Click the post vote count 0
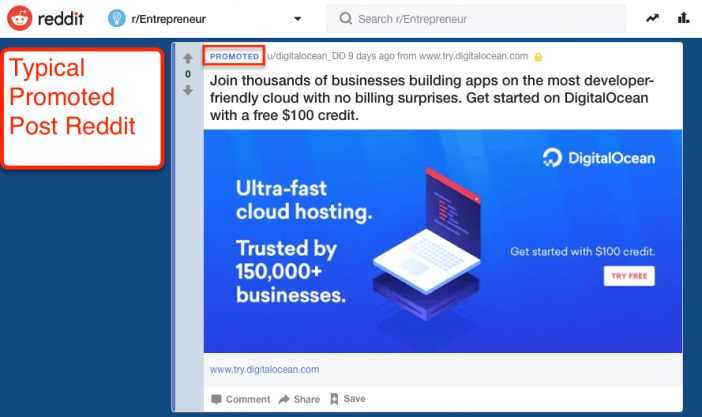This screenshot has height=417, width=702. point(188,74)
